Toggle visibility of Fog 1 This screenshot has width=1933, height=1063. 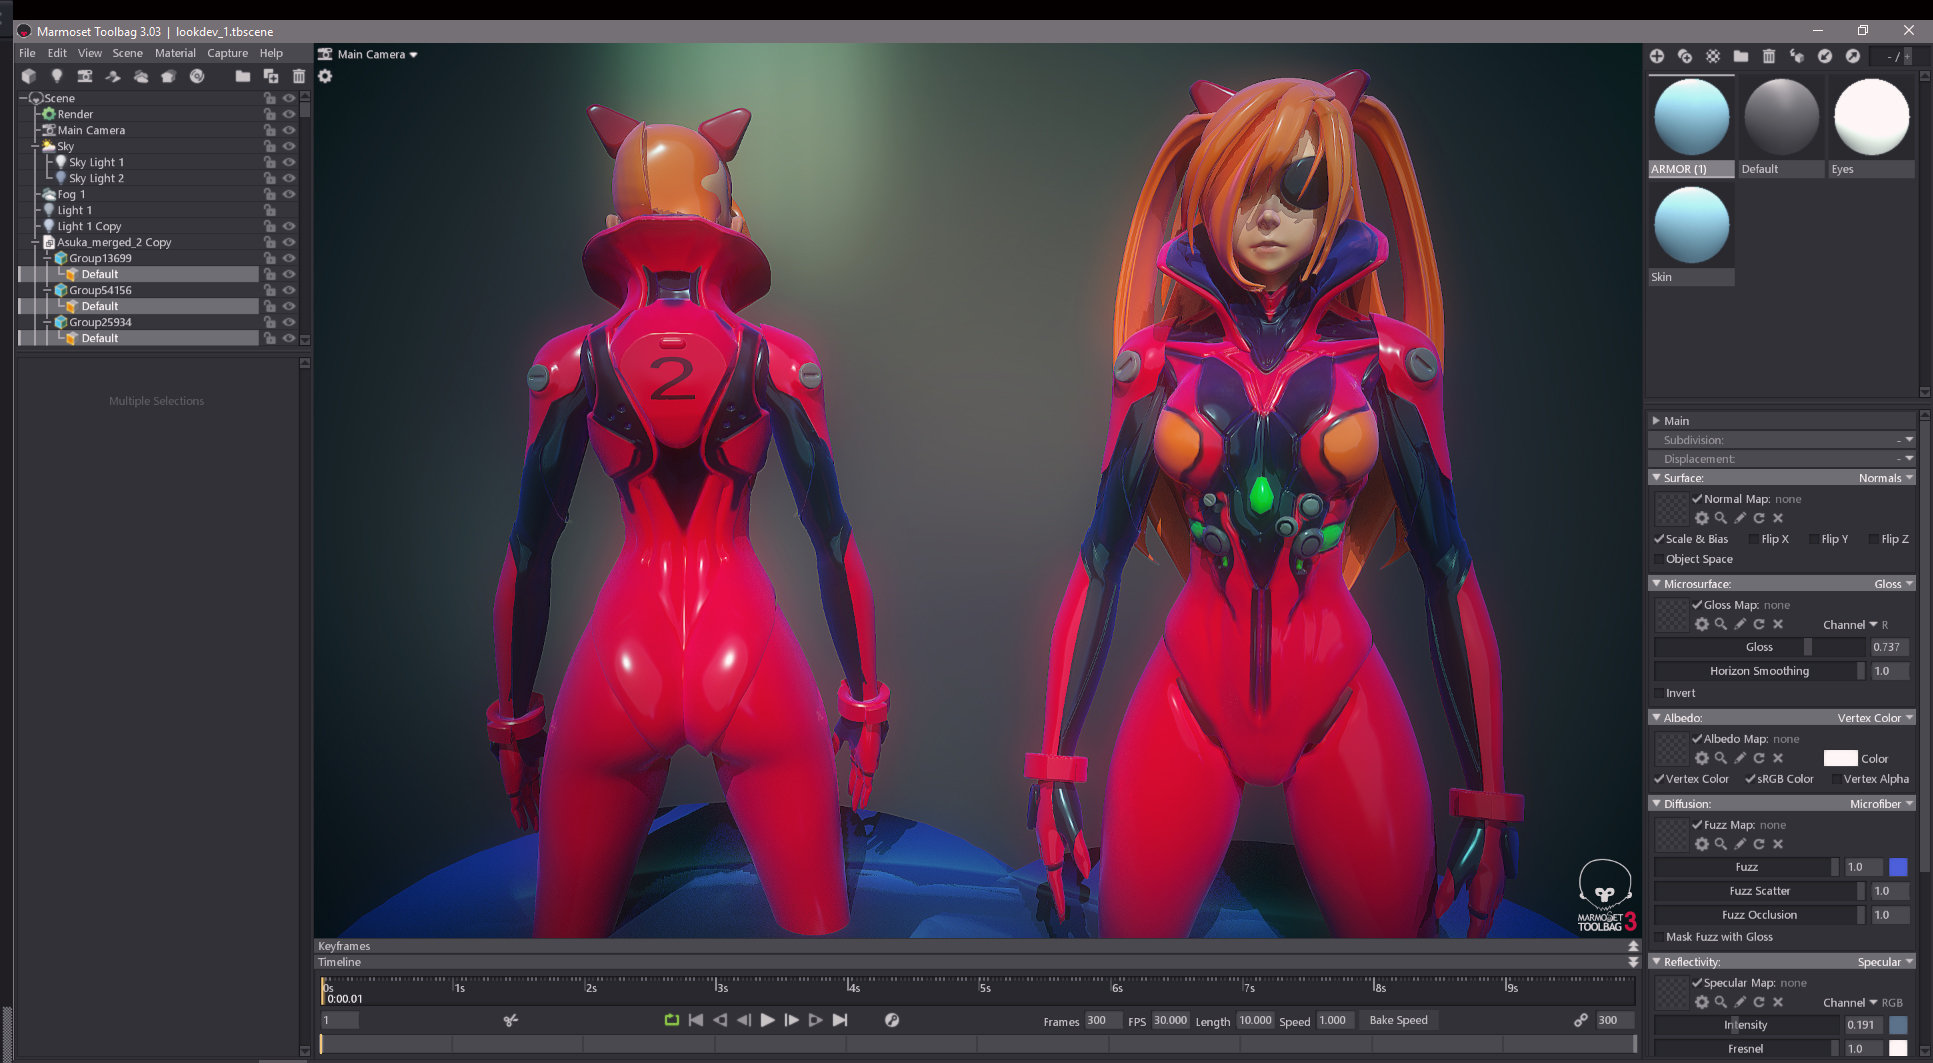[x=289, y=194]
